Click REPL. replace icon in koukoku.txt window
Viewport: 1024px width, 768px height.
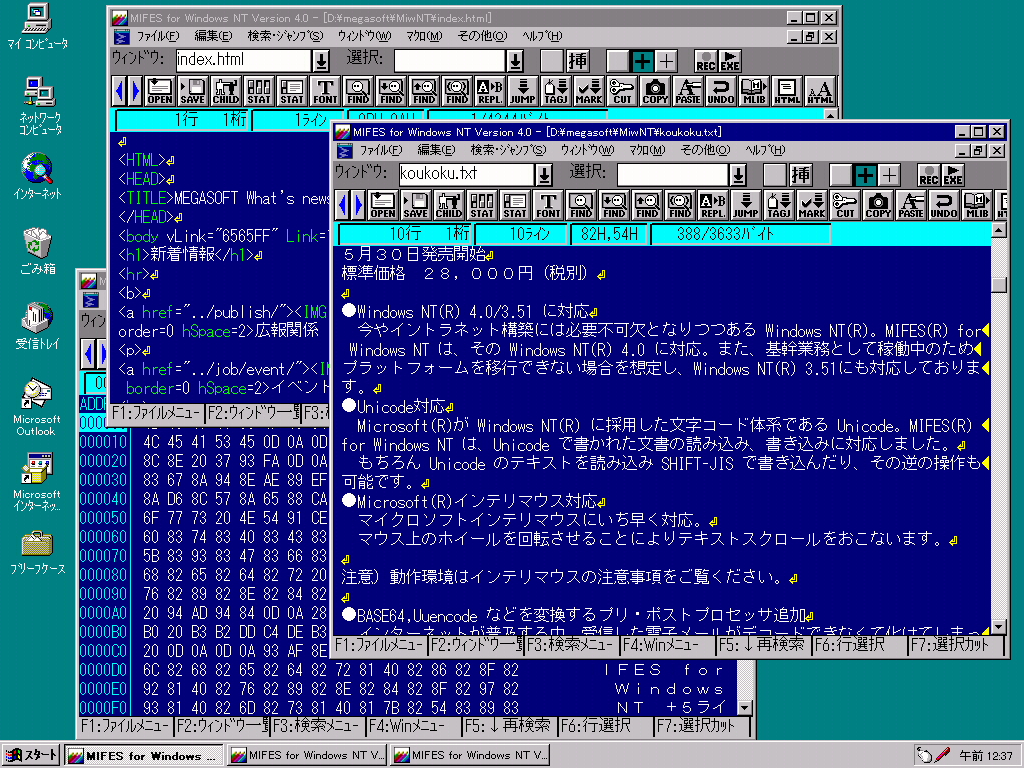coord(713,205)
